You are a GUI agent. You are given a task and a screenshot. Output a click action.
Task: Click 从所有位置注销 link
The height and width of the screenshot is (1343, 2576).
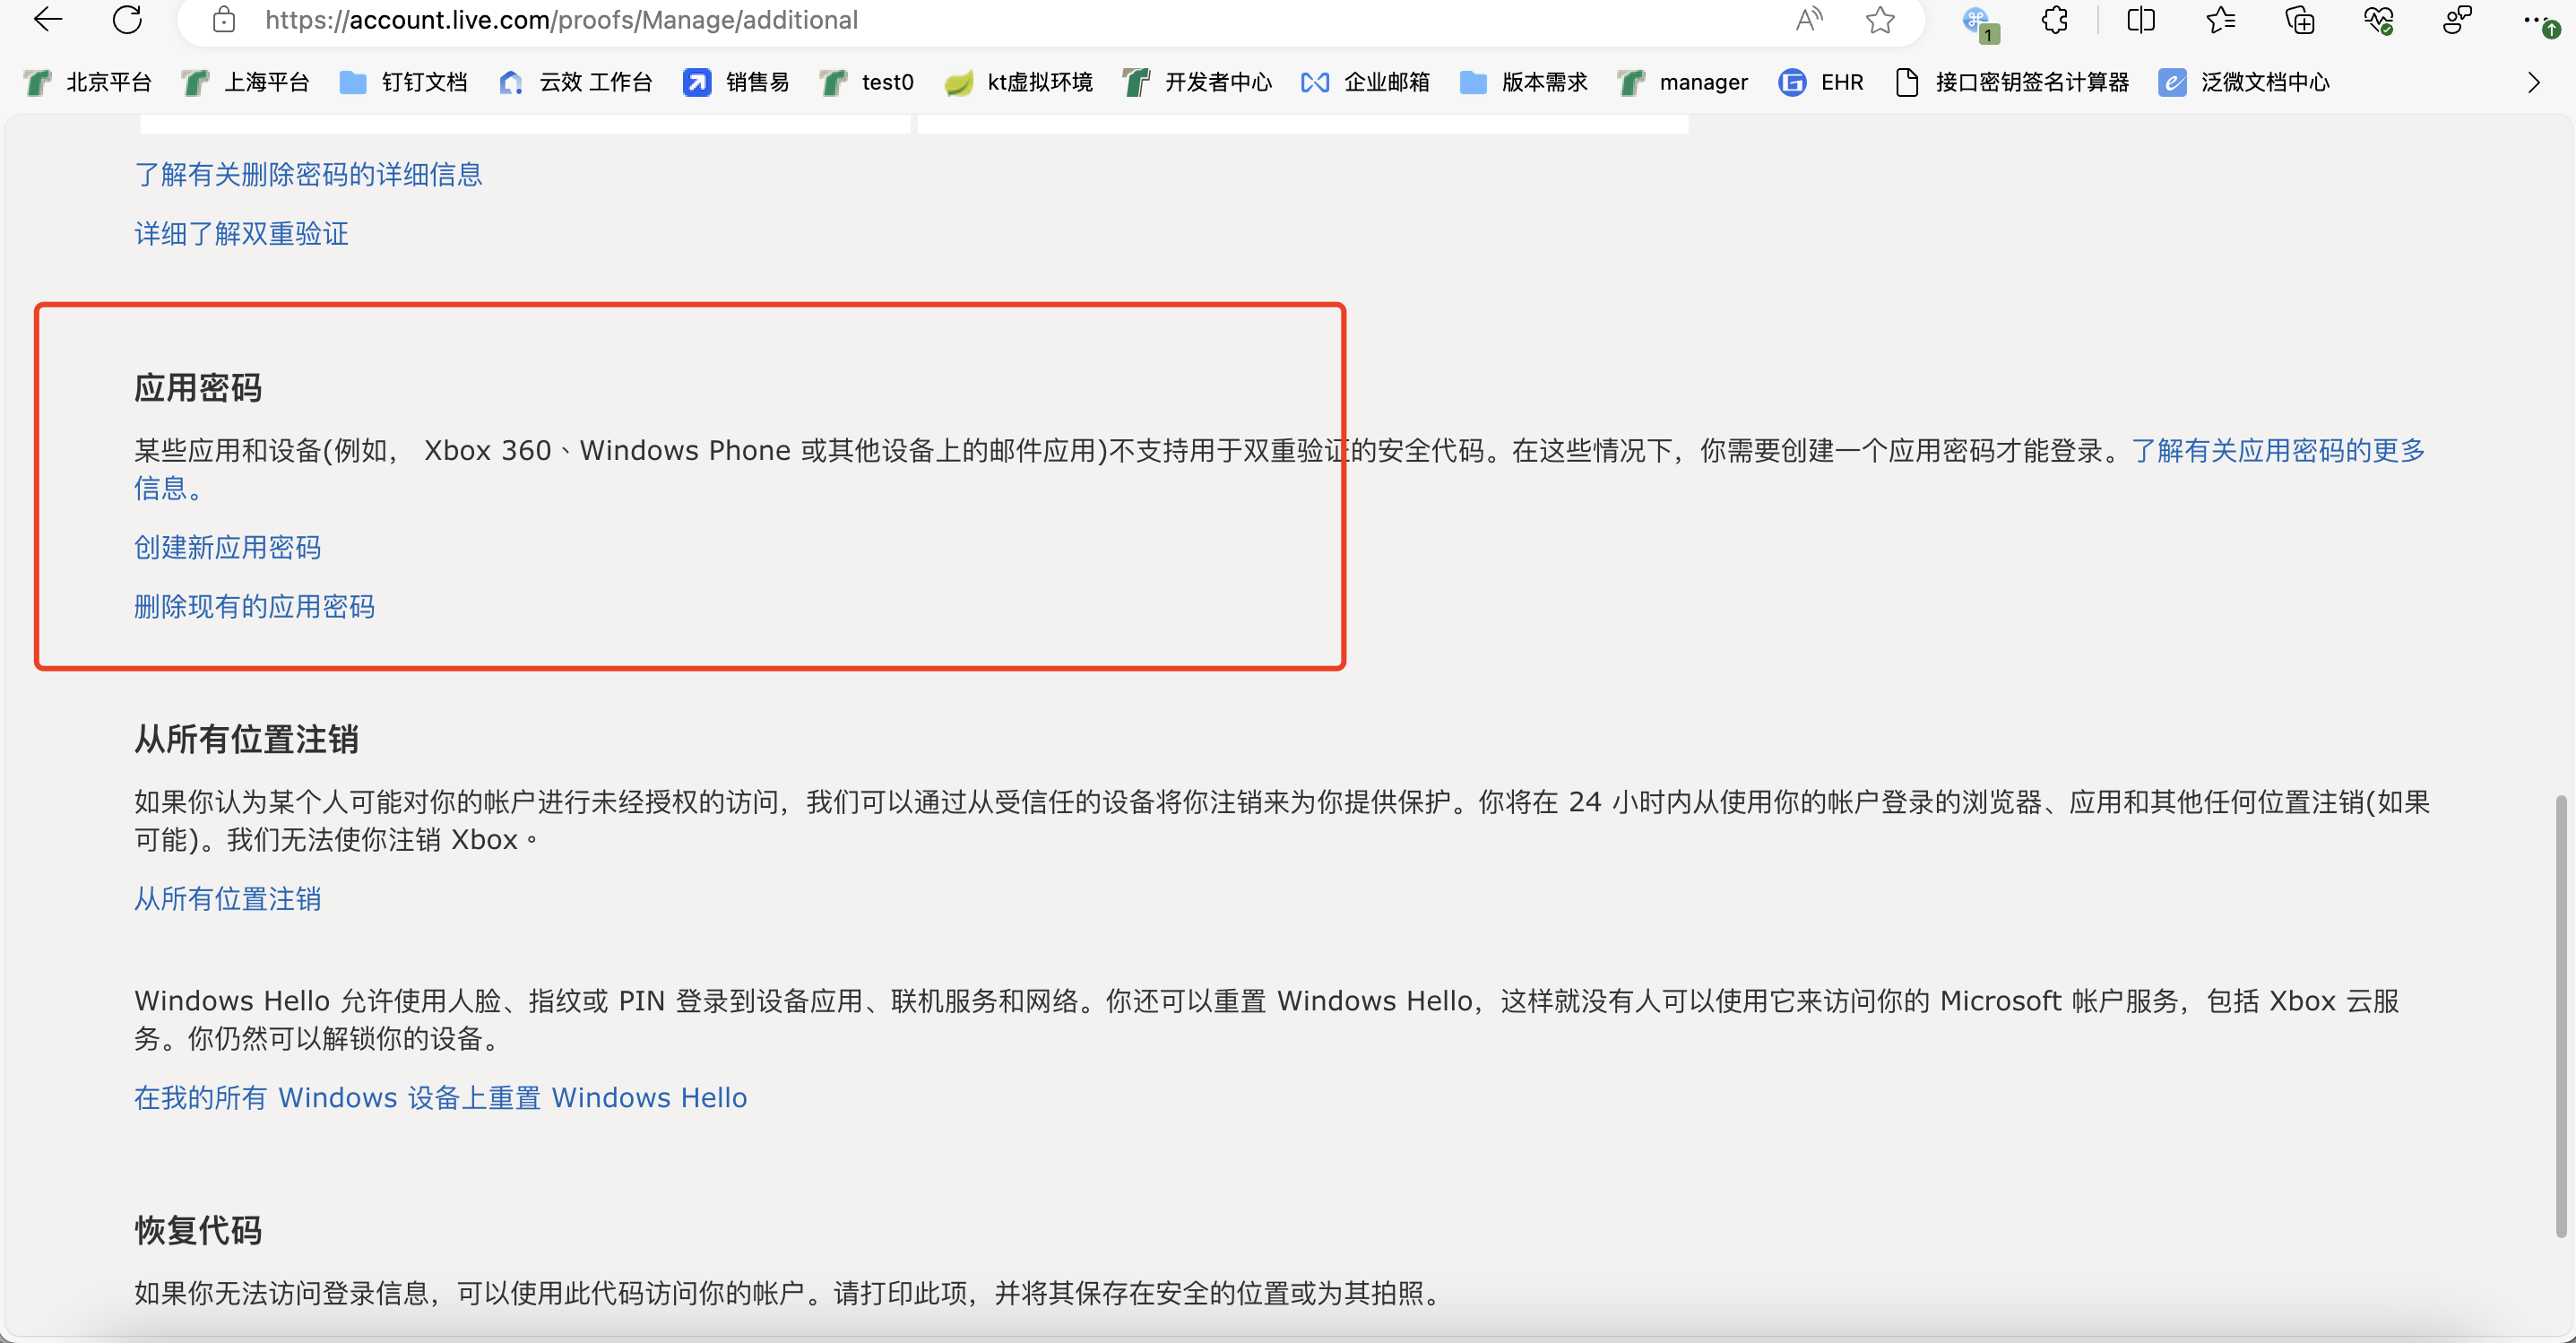227,898
